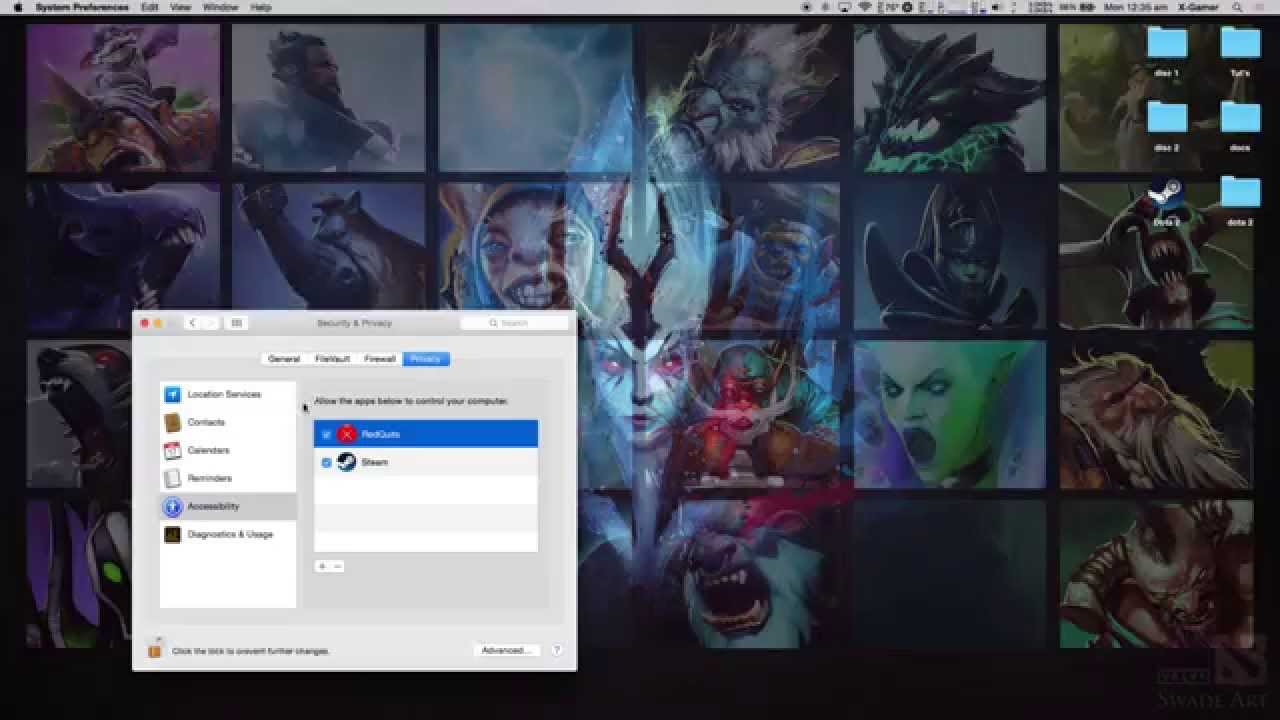The image size is (1280, 720).
Task: Open the System Preferences menu
Action: (x=82, y=7)
